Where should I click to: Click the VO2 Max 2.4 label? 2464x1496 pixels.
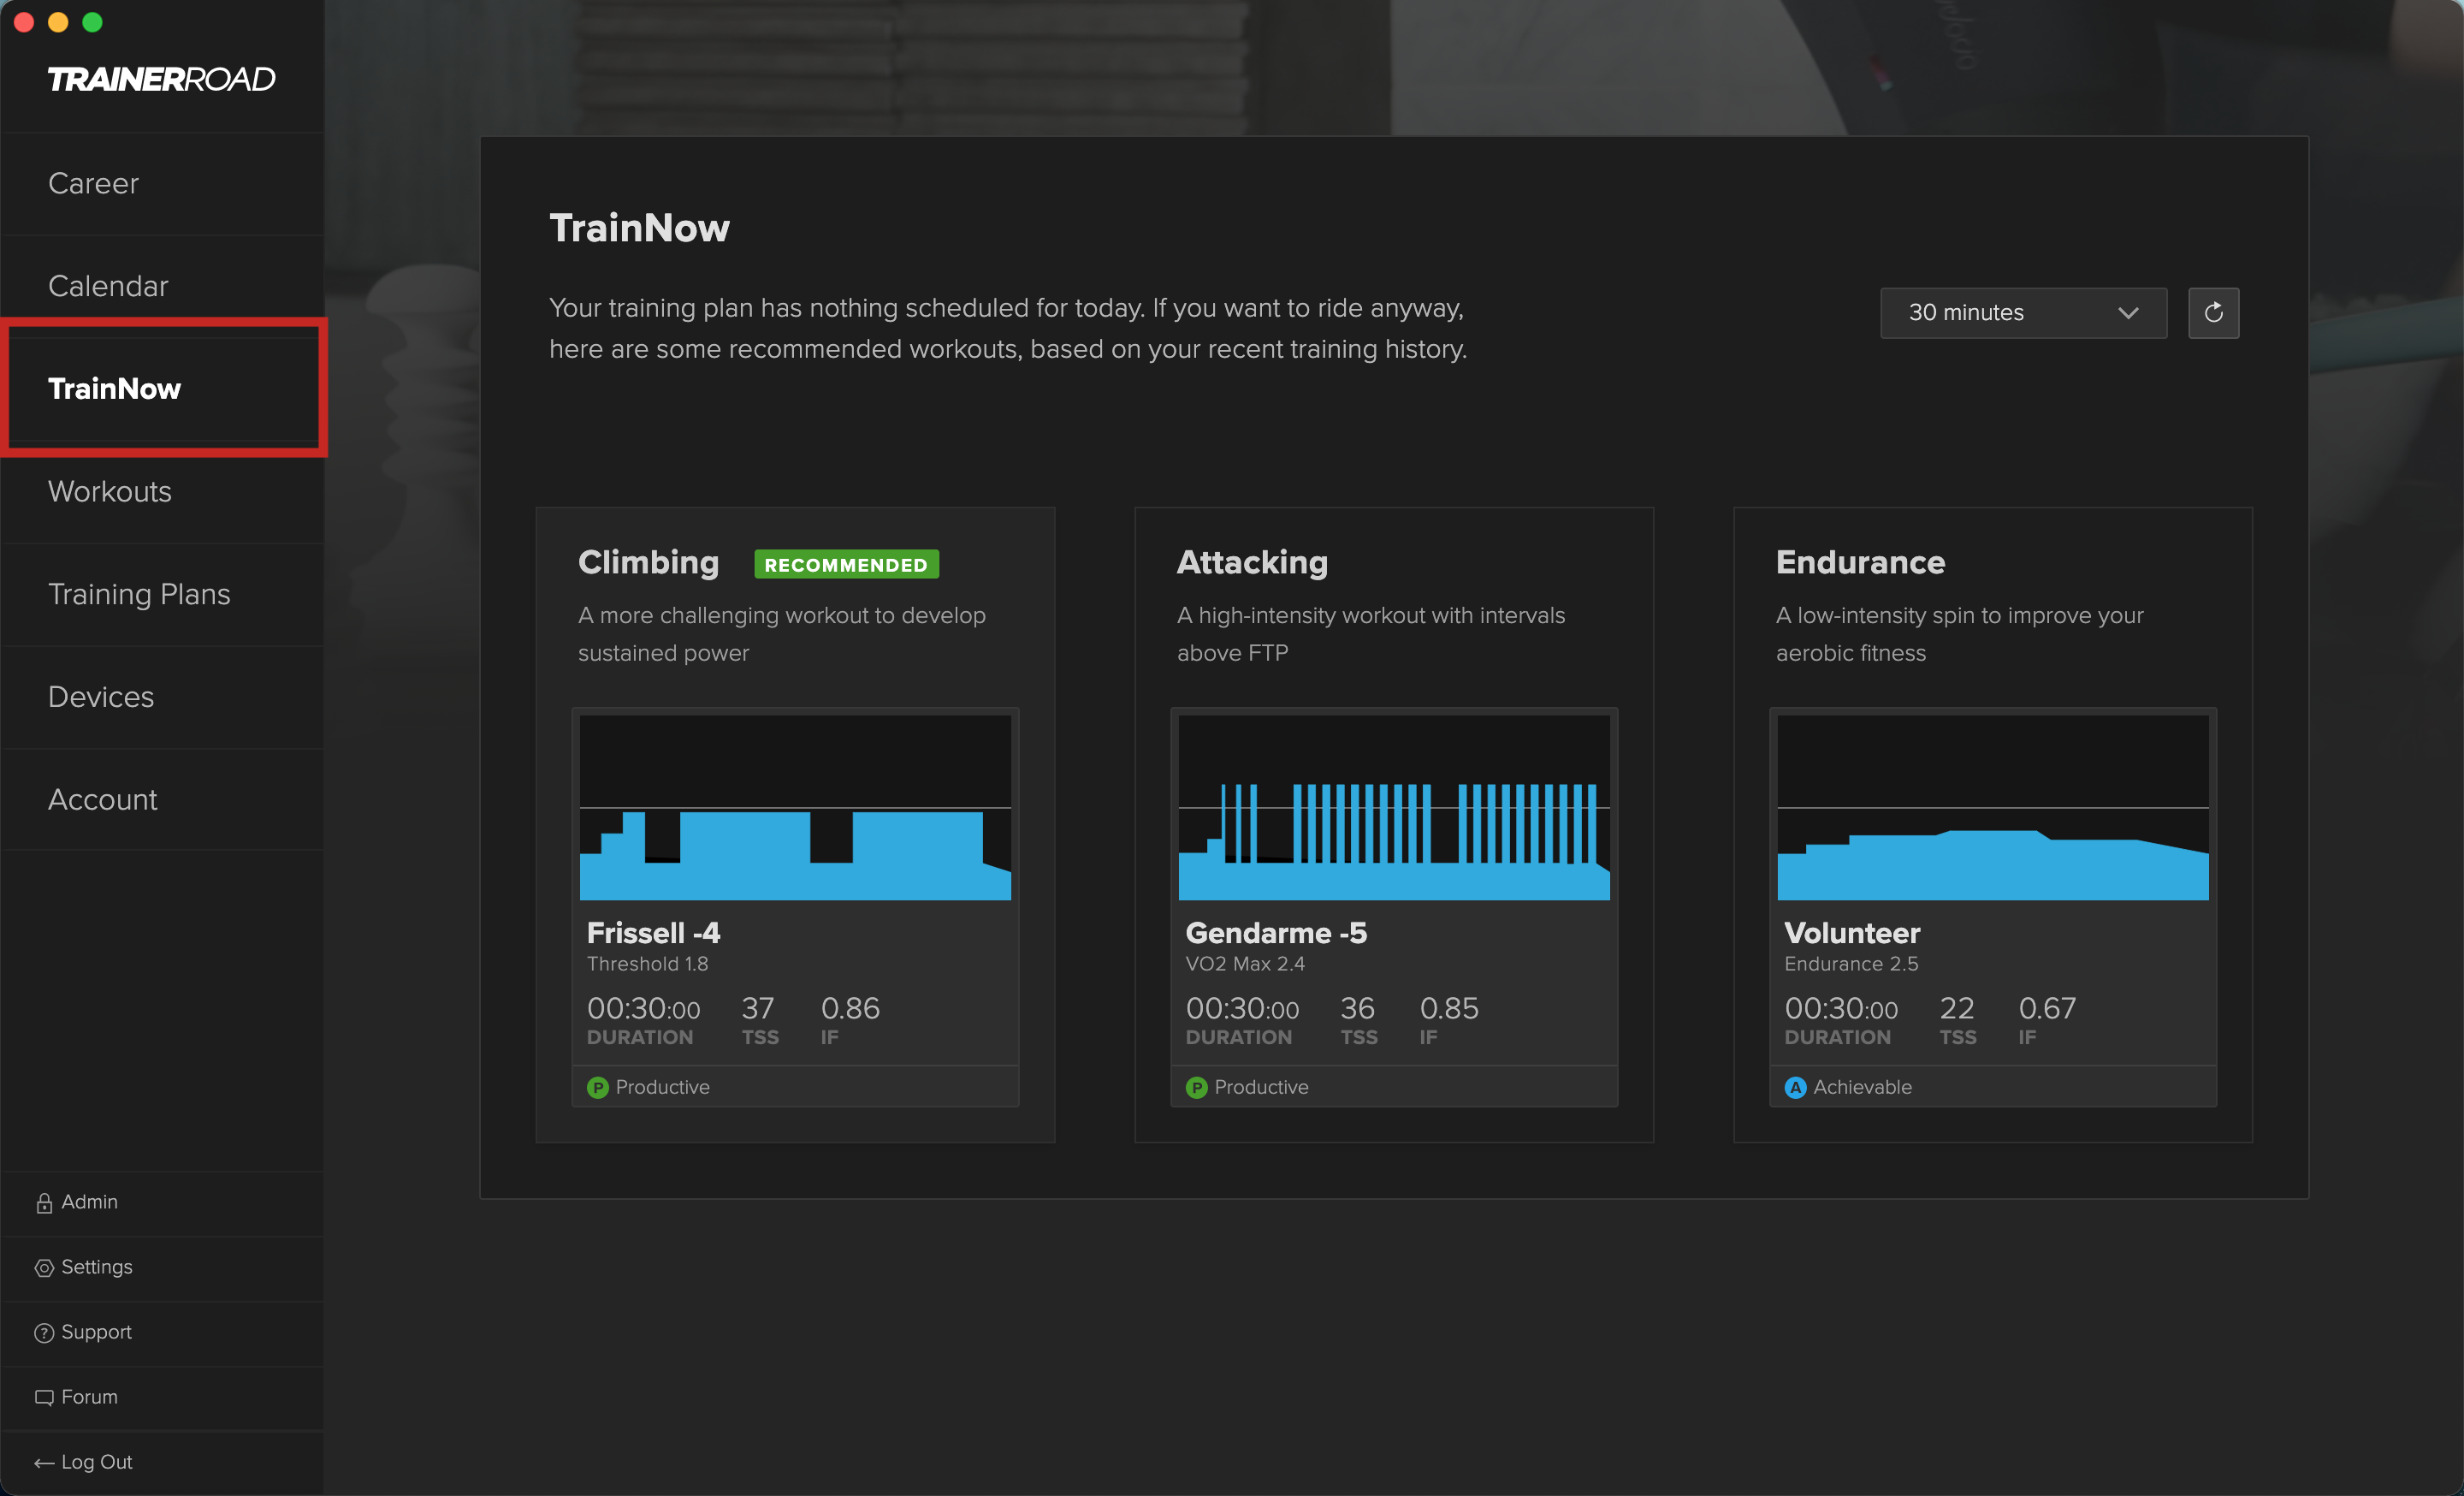[x=1245, y=963]
